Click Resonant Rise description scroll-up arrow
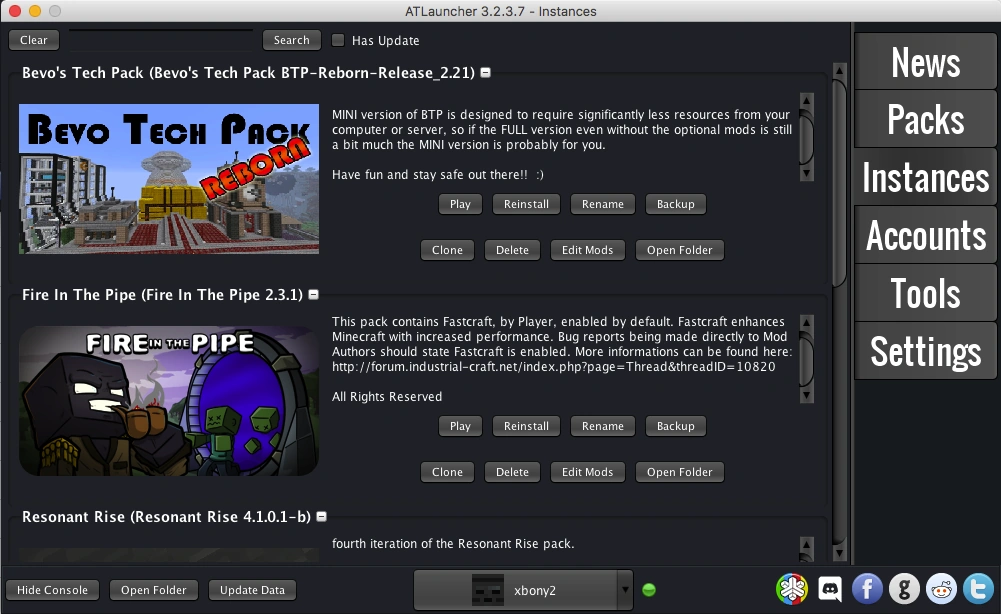 tap(807, 544)
